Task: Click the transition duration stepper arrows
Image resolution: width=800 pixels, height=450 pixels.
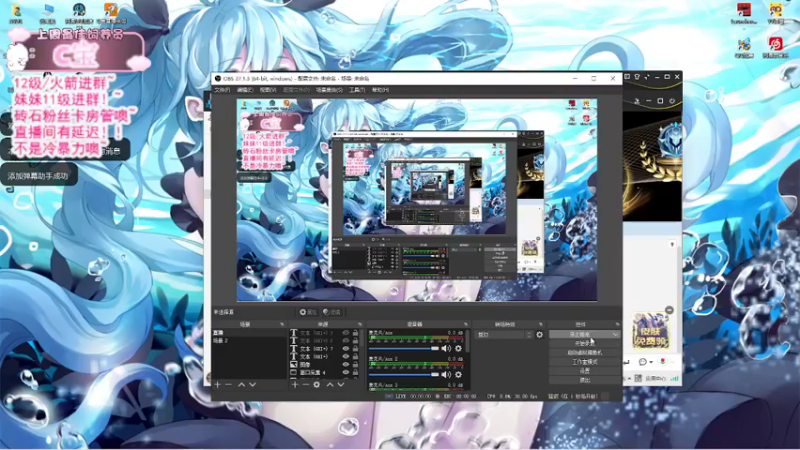Action: point(529,335)
